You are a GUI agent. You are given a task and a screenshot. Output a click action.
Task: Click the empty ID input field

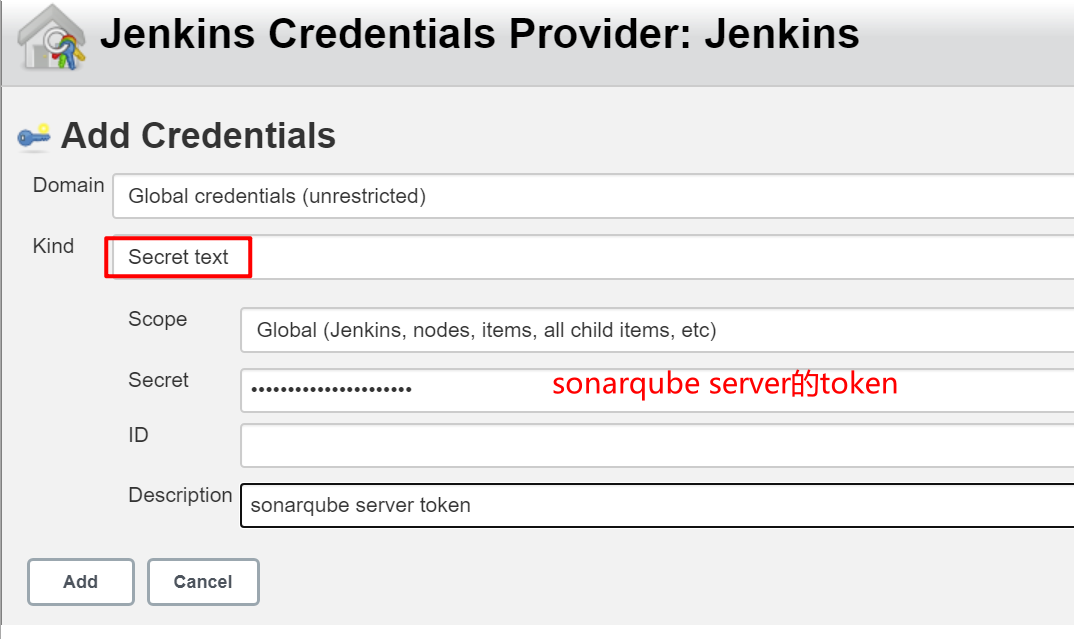[500, 444]
